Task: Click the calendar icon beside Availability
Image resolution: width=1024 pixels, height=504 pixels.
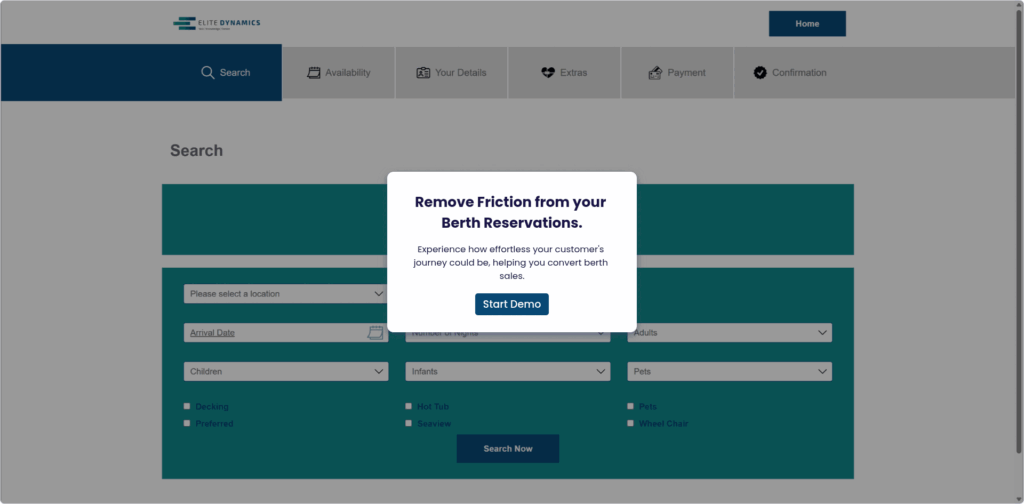Action: (x=314, y=72)
